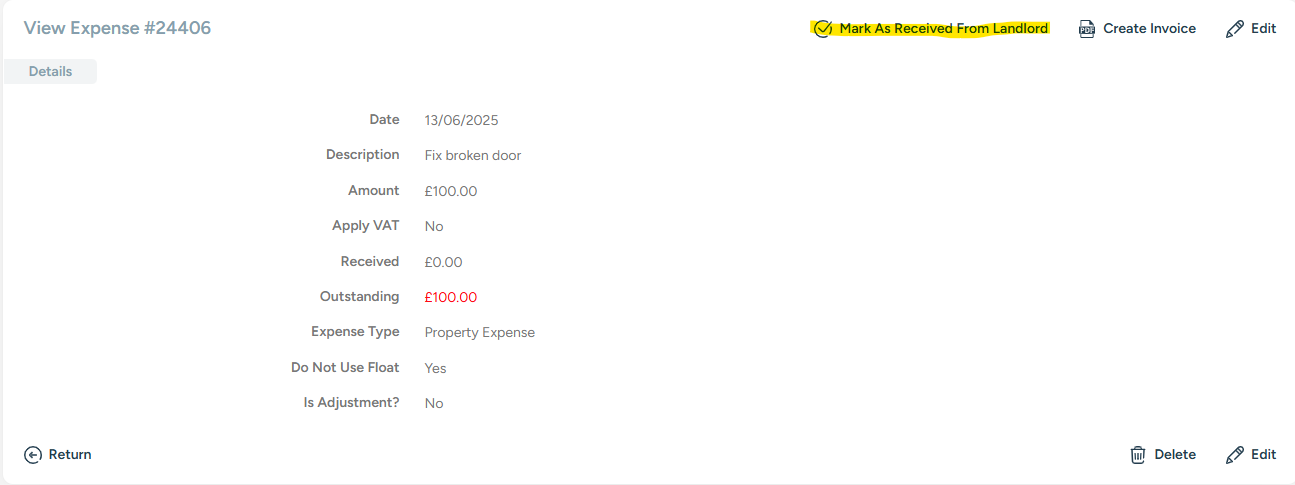This screenshot has height=485, width=1295.
Task: Click the trash can icon beside Delete
Action: pos(1138,455)
